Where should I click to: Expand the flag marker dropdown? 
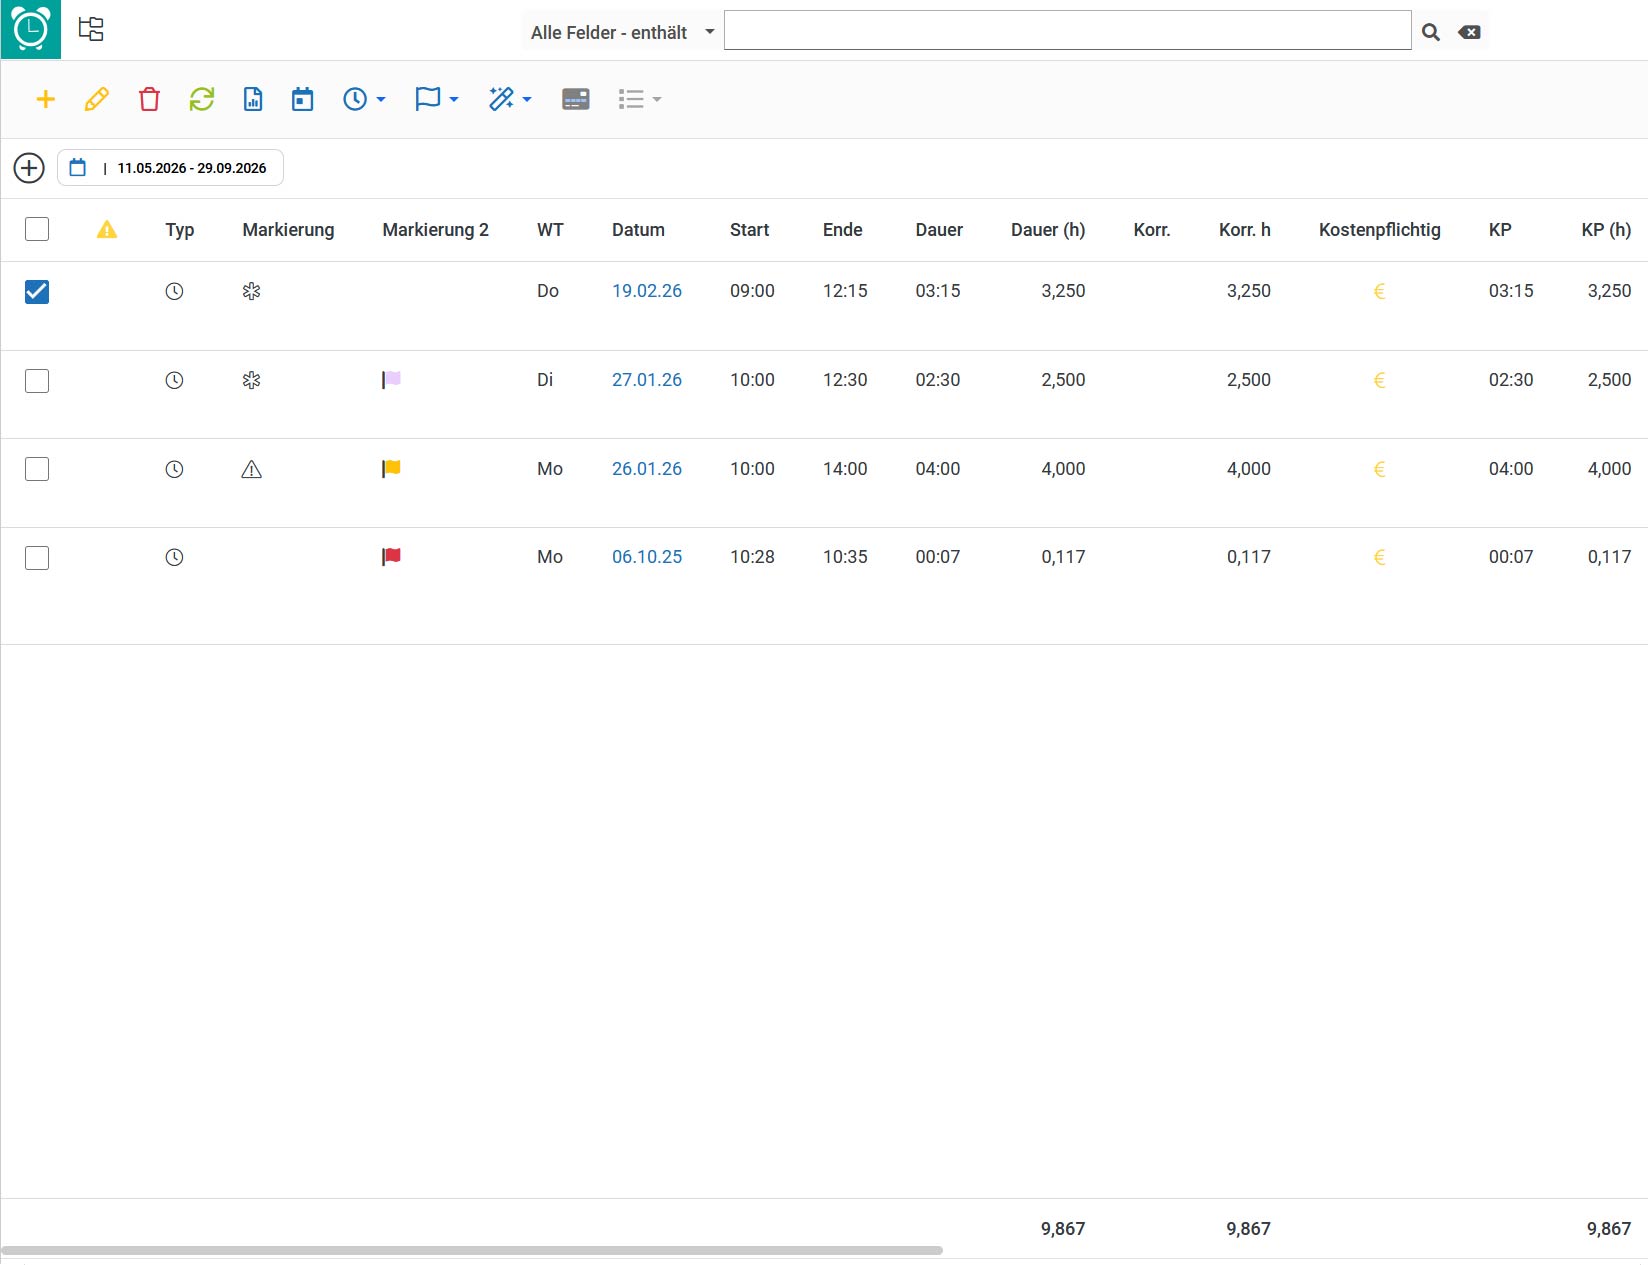[437, 99]
